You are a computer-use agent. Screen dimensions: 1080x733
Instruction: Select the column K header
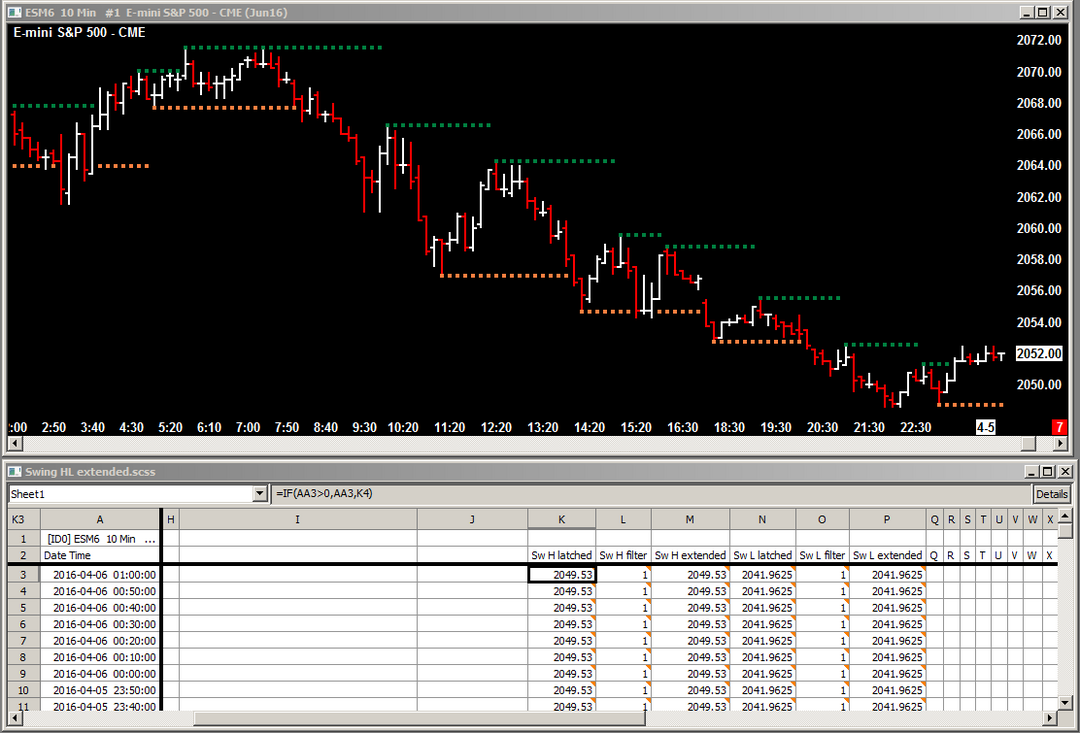coord(561,519)
